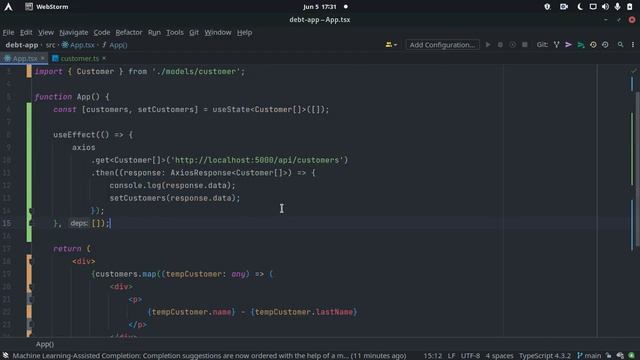Click the GNOME Activities logo
This screenshot has width=640, height=360.
coord(8,7)
